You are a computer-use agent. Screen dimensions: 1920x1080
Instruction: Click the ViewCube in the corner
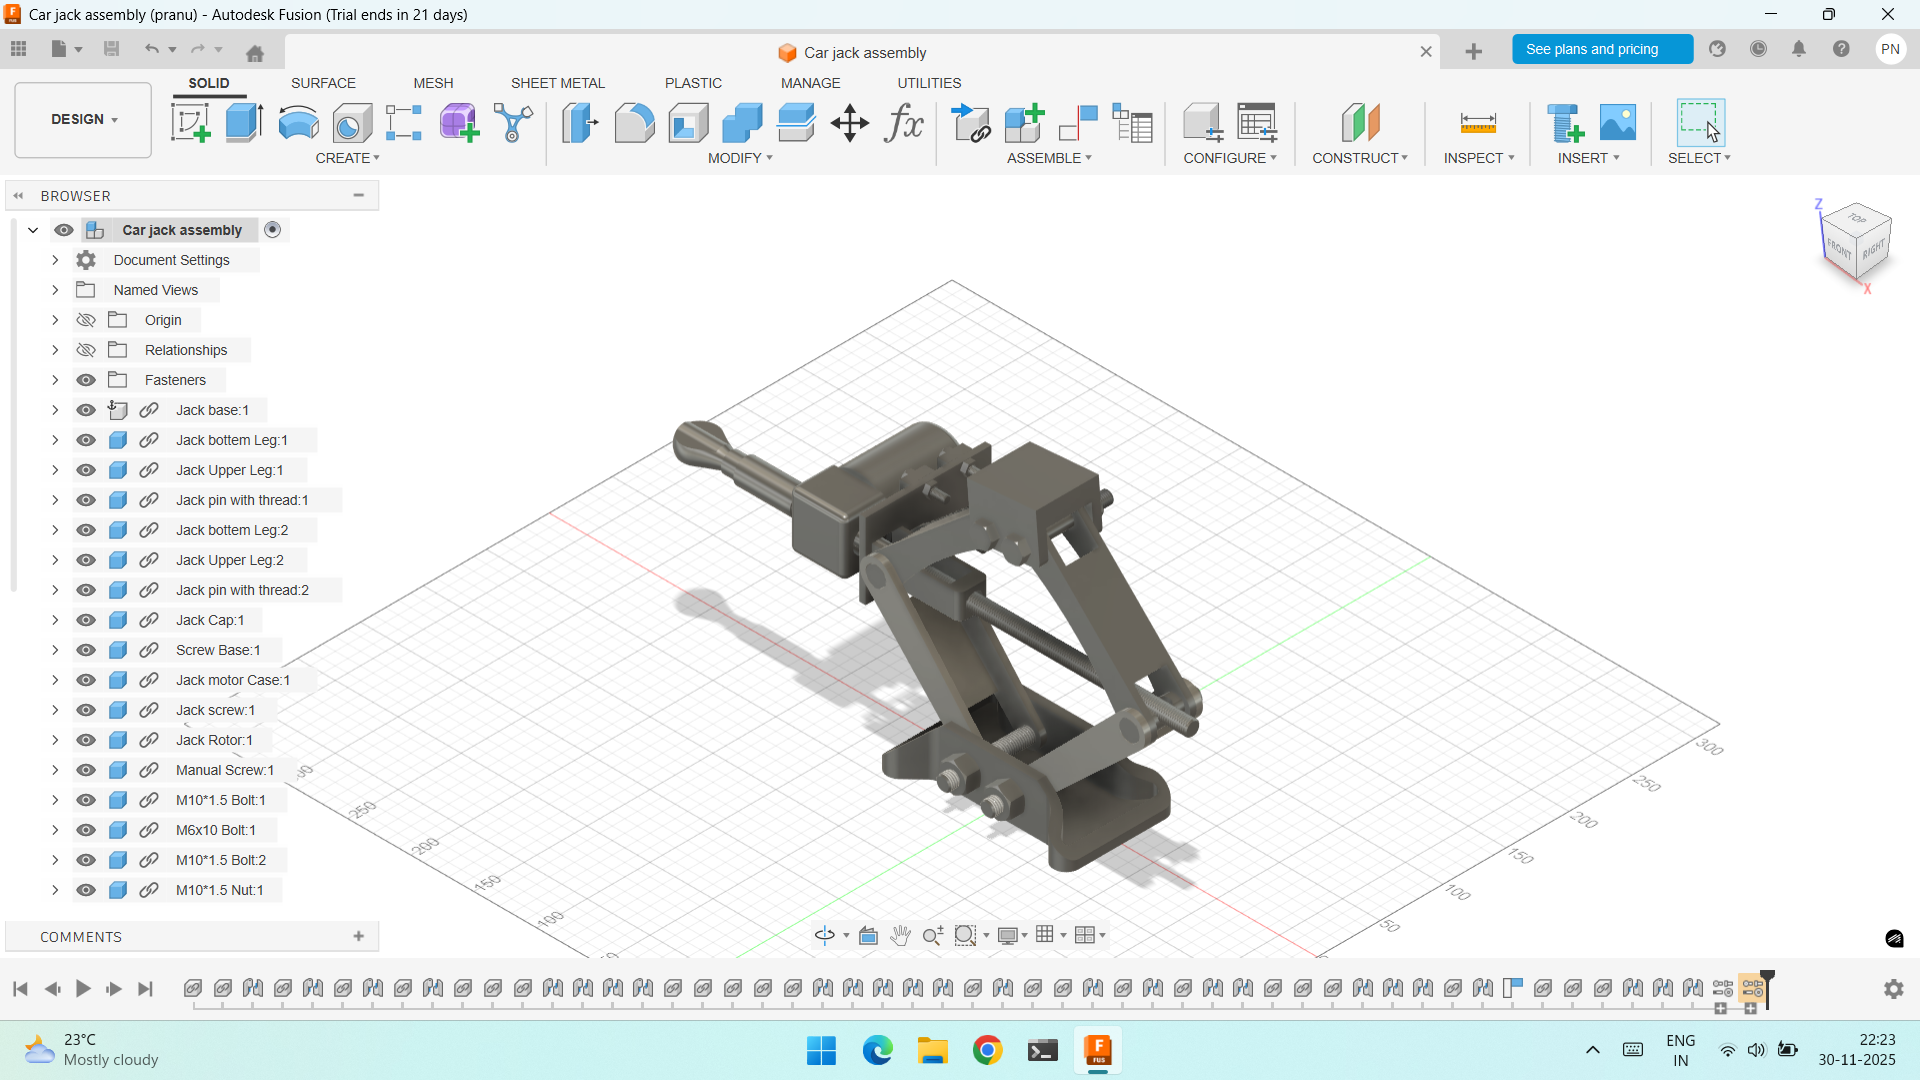coord(1857,243)
